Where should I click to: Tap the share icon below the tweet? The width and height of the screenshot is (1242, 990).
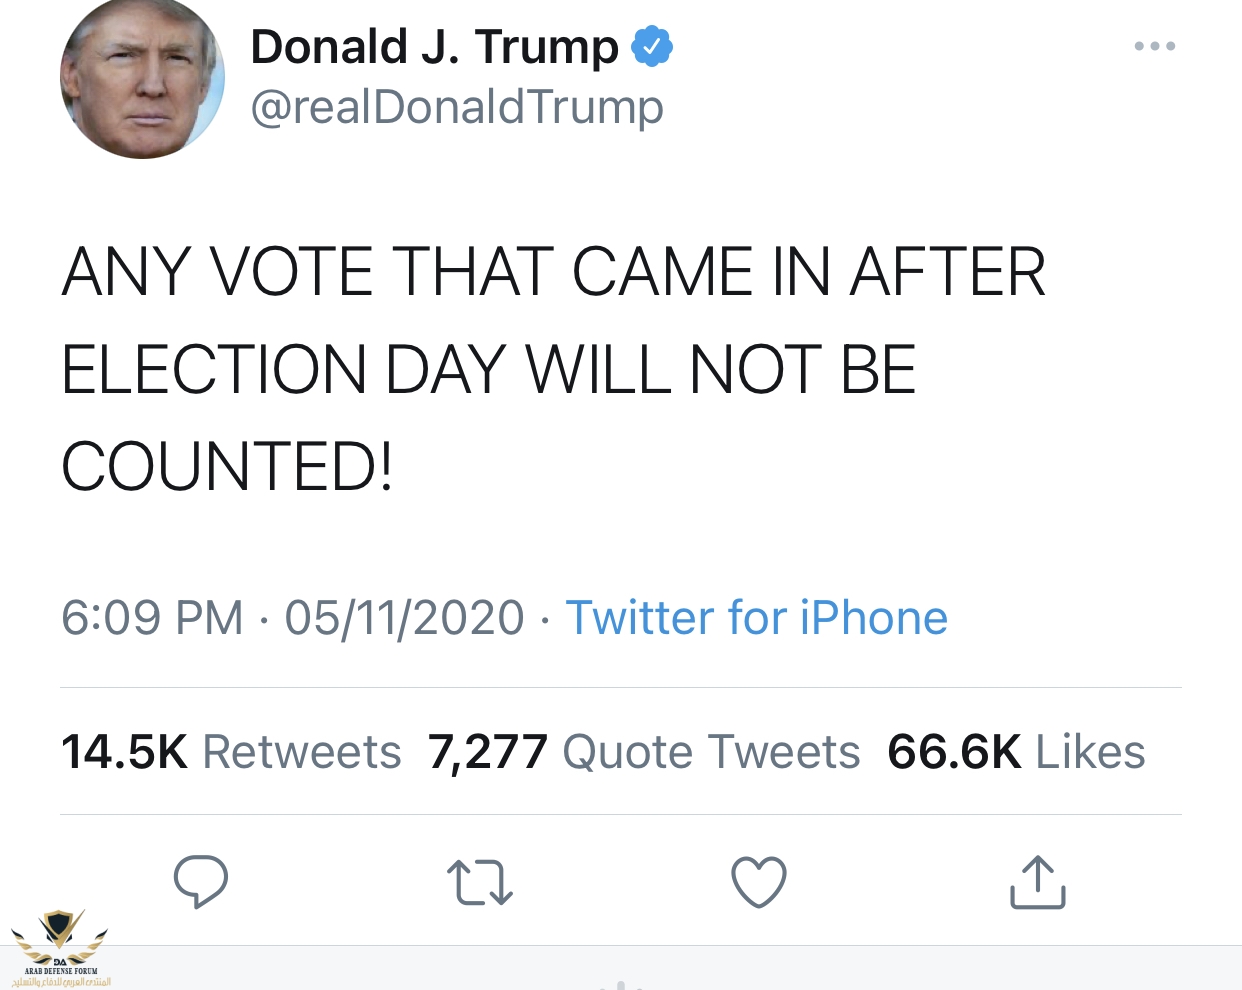click(x=1037, y=882)
